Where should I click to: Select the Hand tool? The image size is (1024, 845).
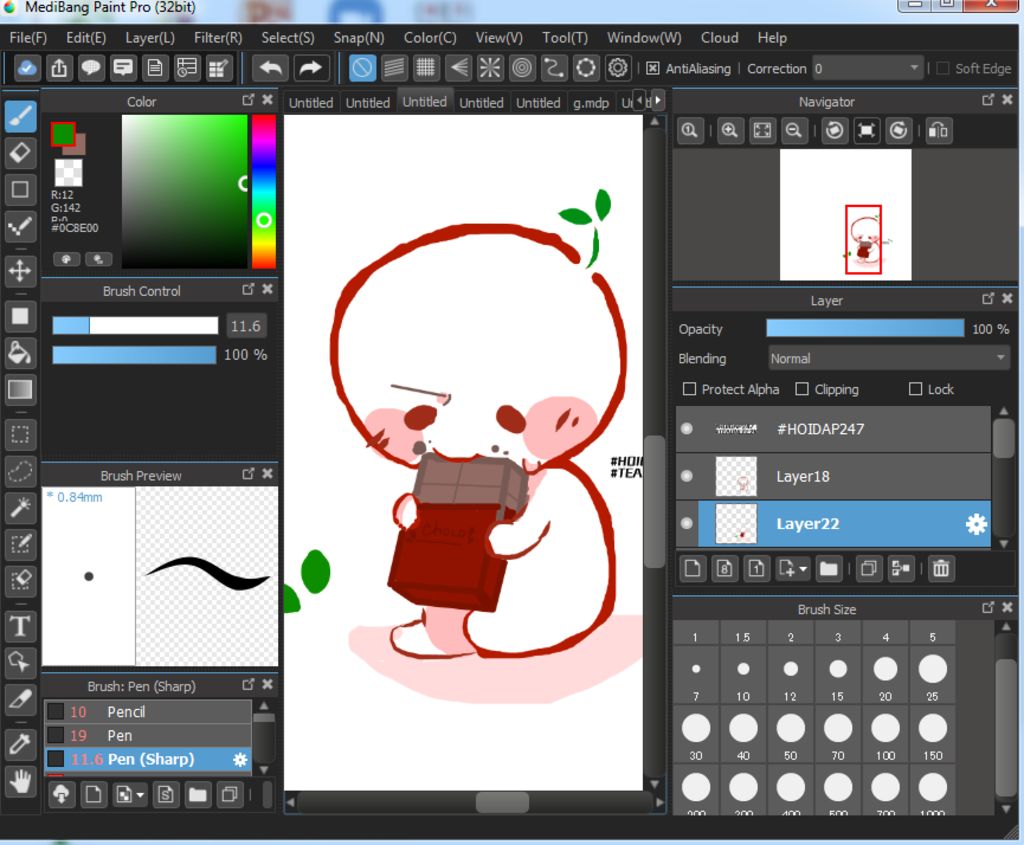tap(20, 780)
